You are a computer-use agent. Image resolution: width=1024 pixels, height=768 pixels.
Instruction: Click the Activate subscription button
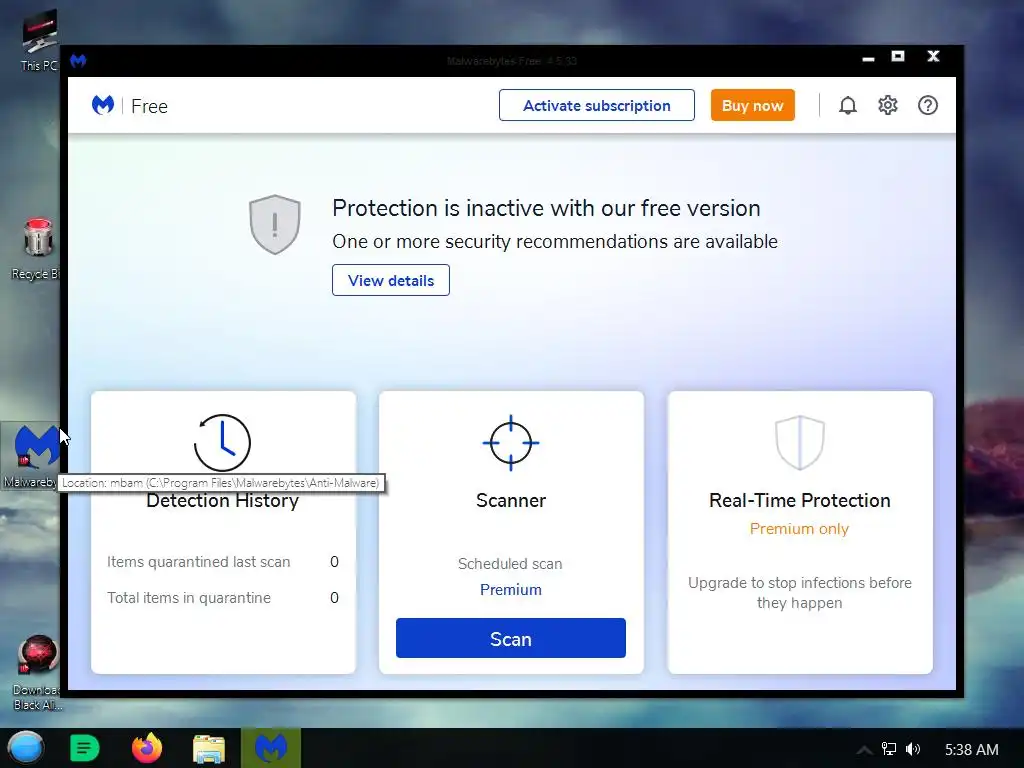pyautogui.click(x=597, y=105)
